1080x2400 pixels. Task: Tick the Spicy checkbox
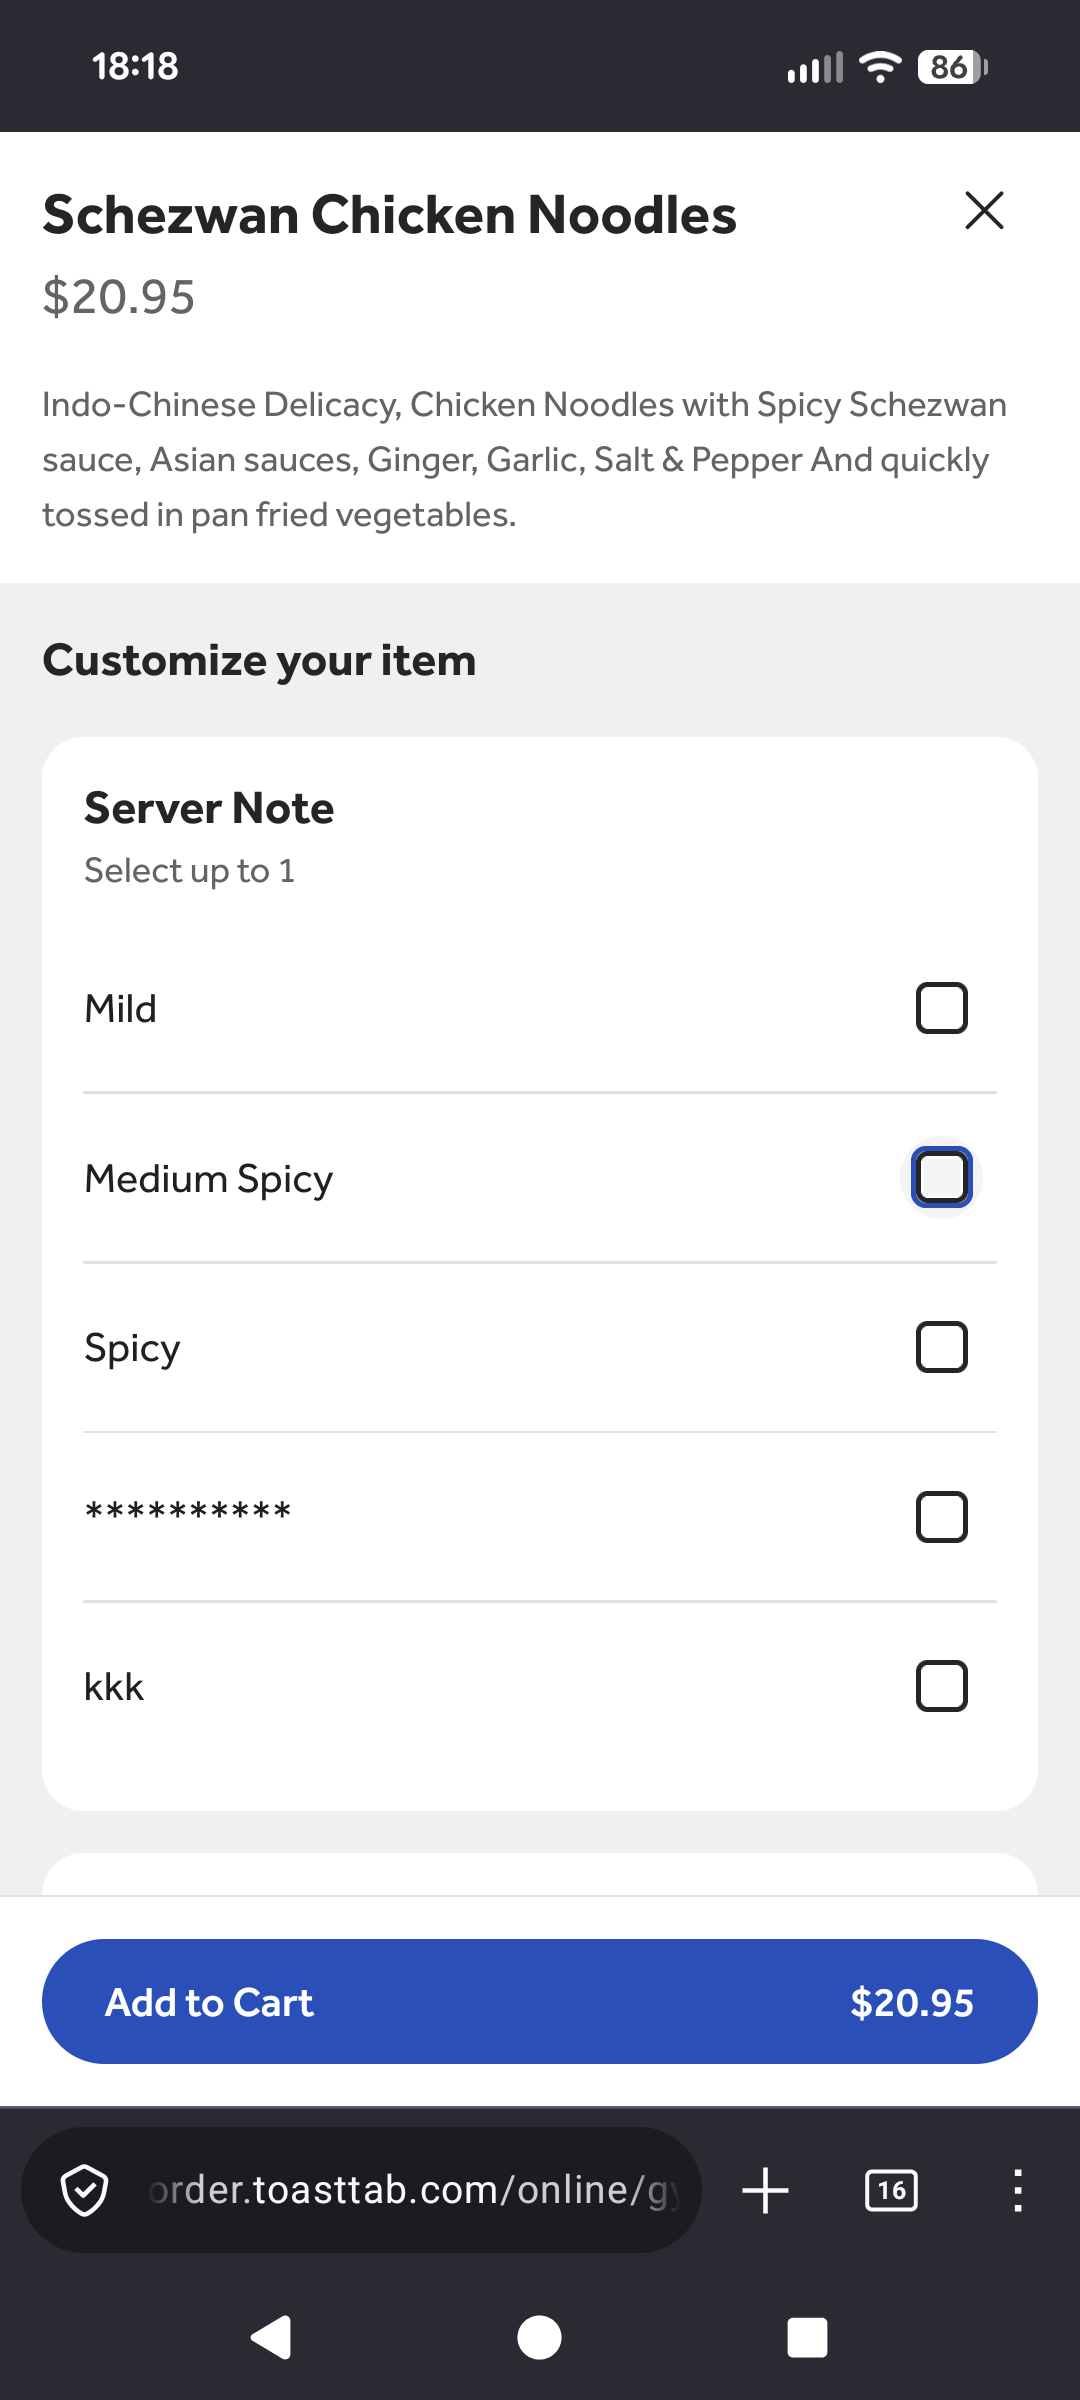[x=941, y=1347]
